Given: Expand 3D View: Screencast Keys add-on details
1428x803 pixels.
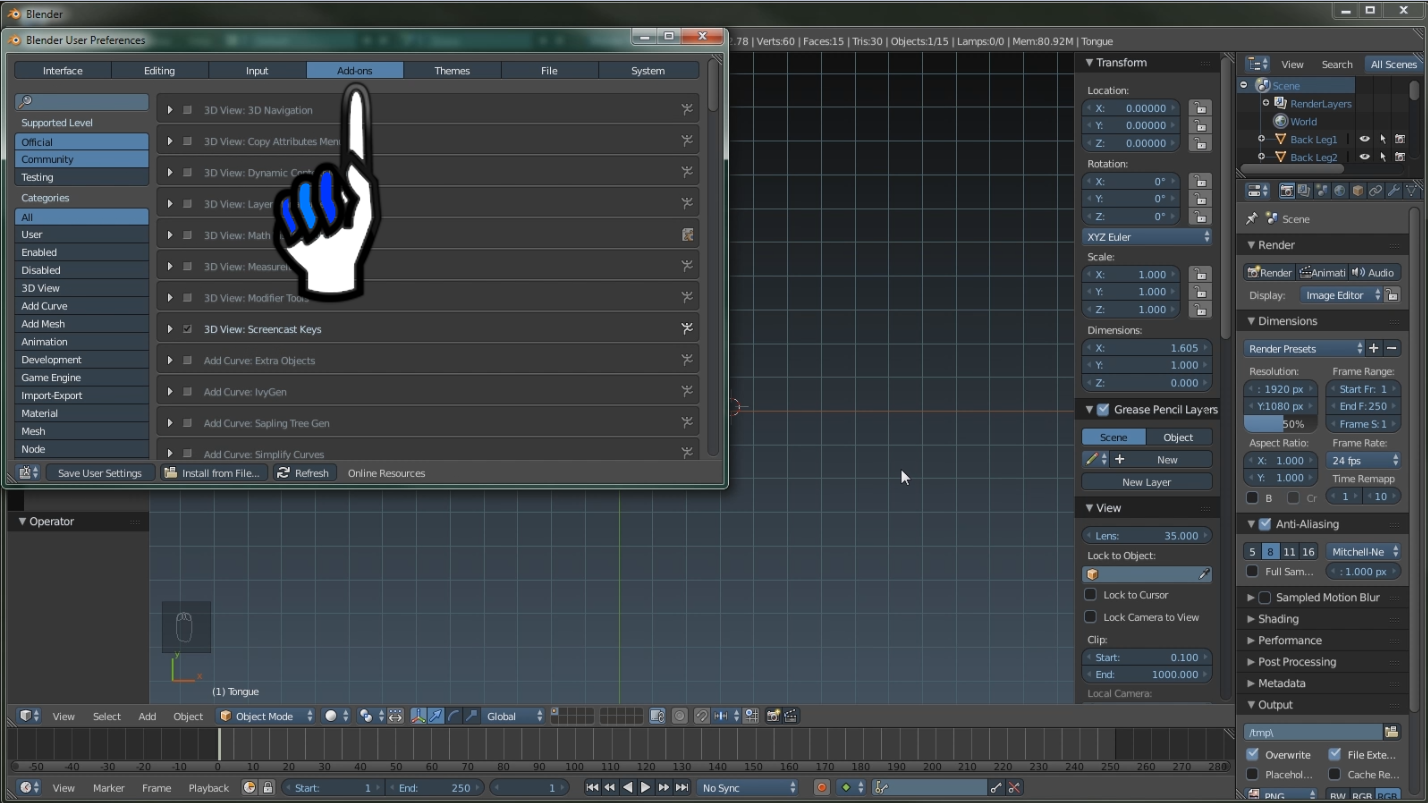Looking at the screenshot, I should (170, 329).
